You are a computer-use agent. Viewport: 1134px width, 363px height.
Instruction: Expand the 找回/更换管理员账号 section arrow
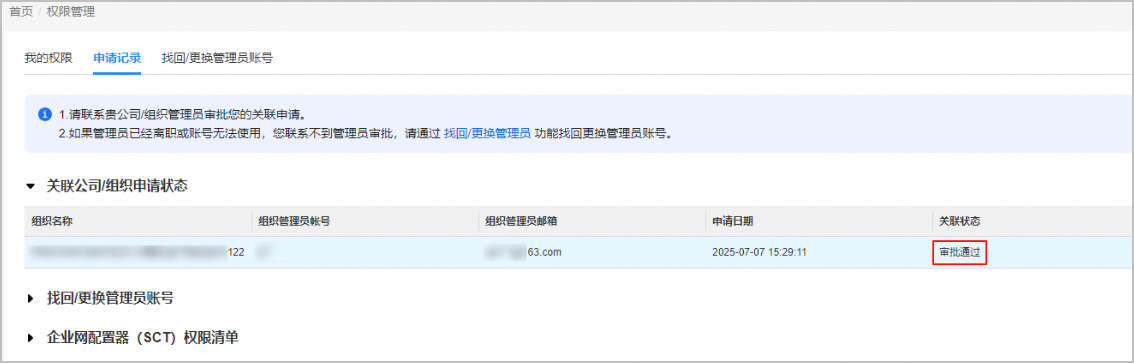pos(30,298)
